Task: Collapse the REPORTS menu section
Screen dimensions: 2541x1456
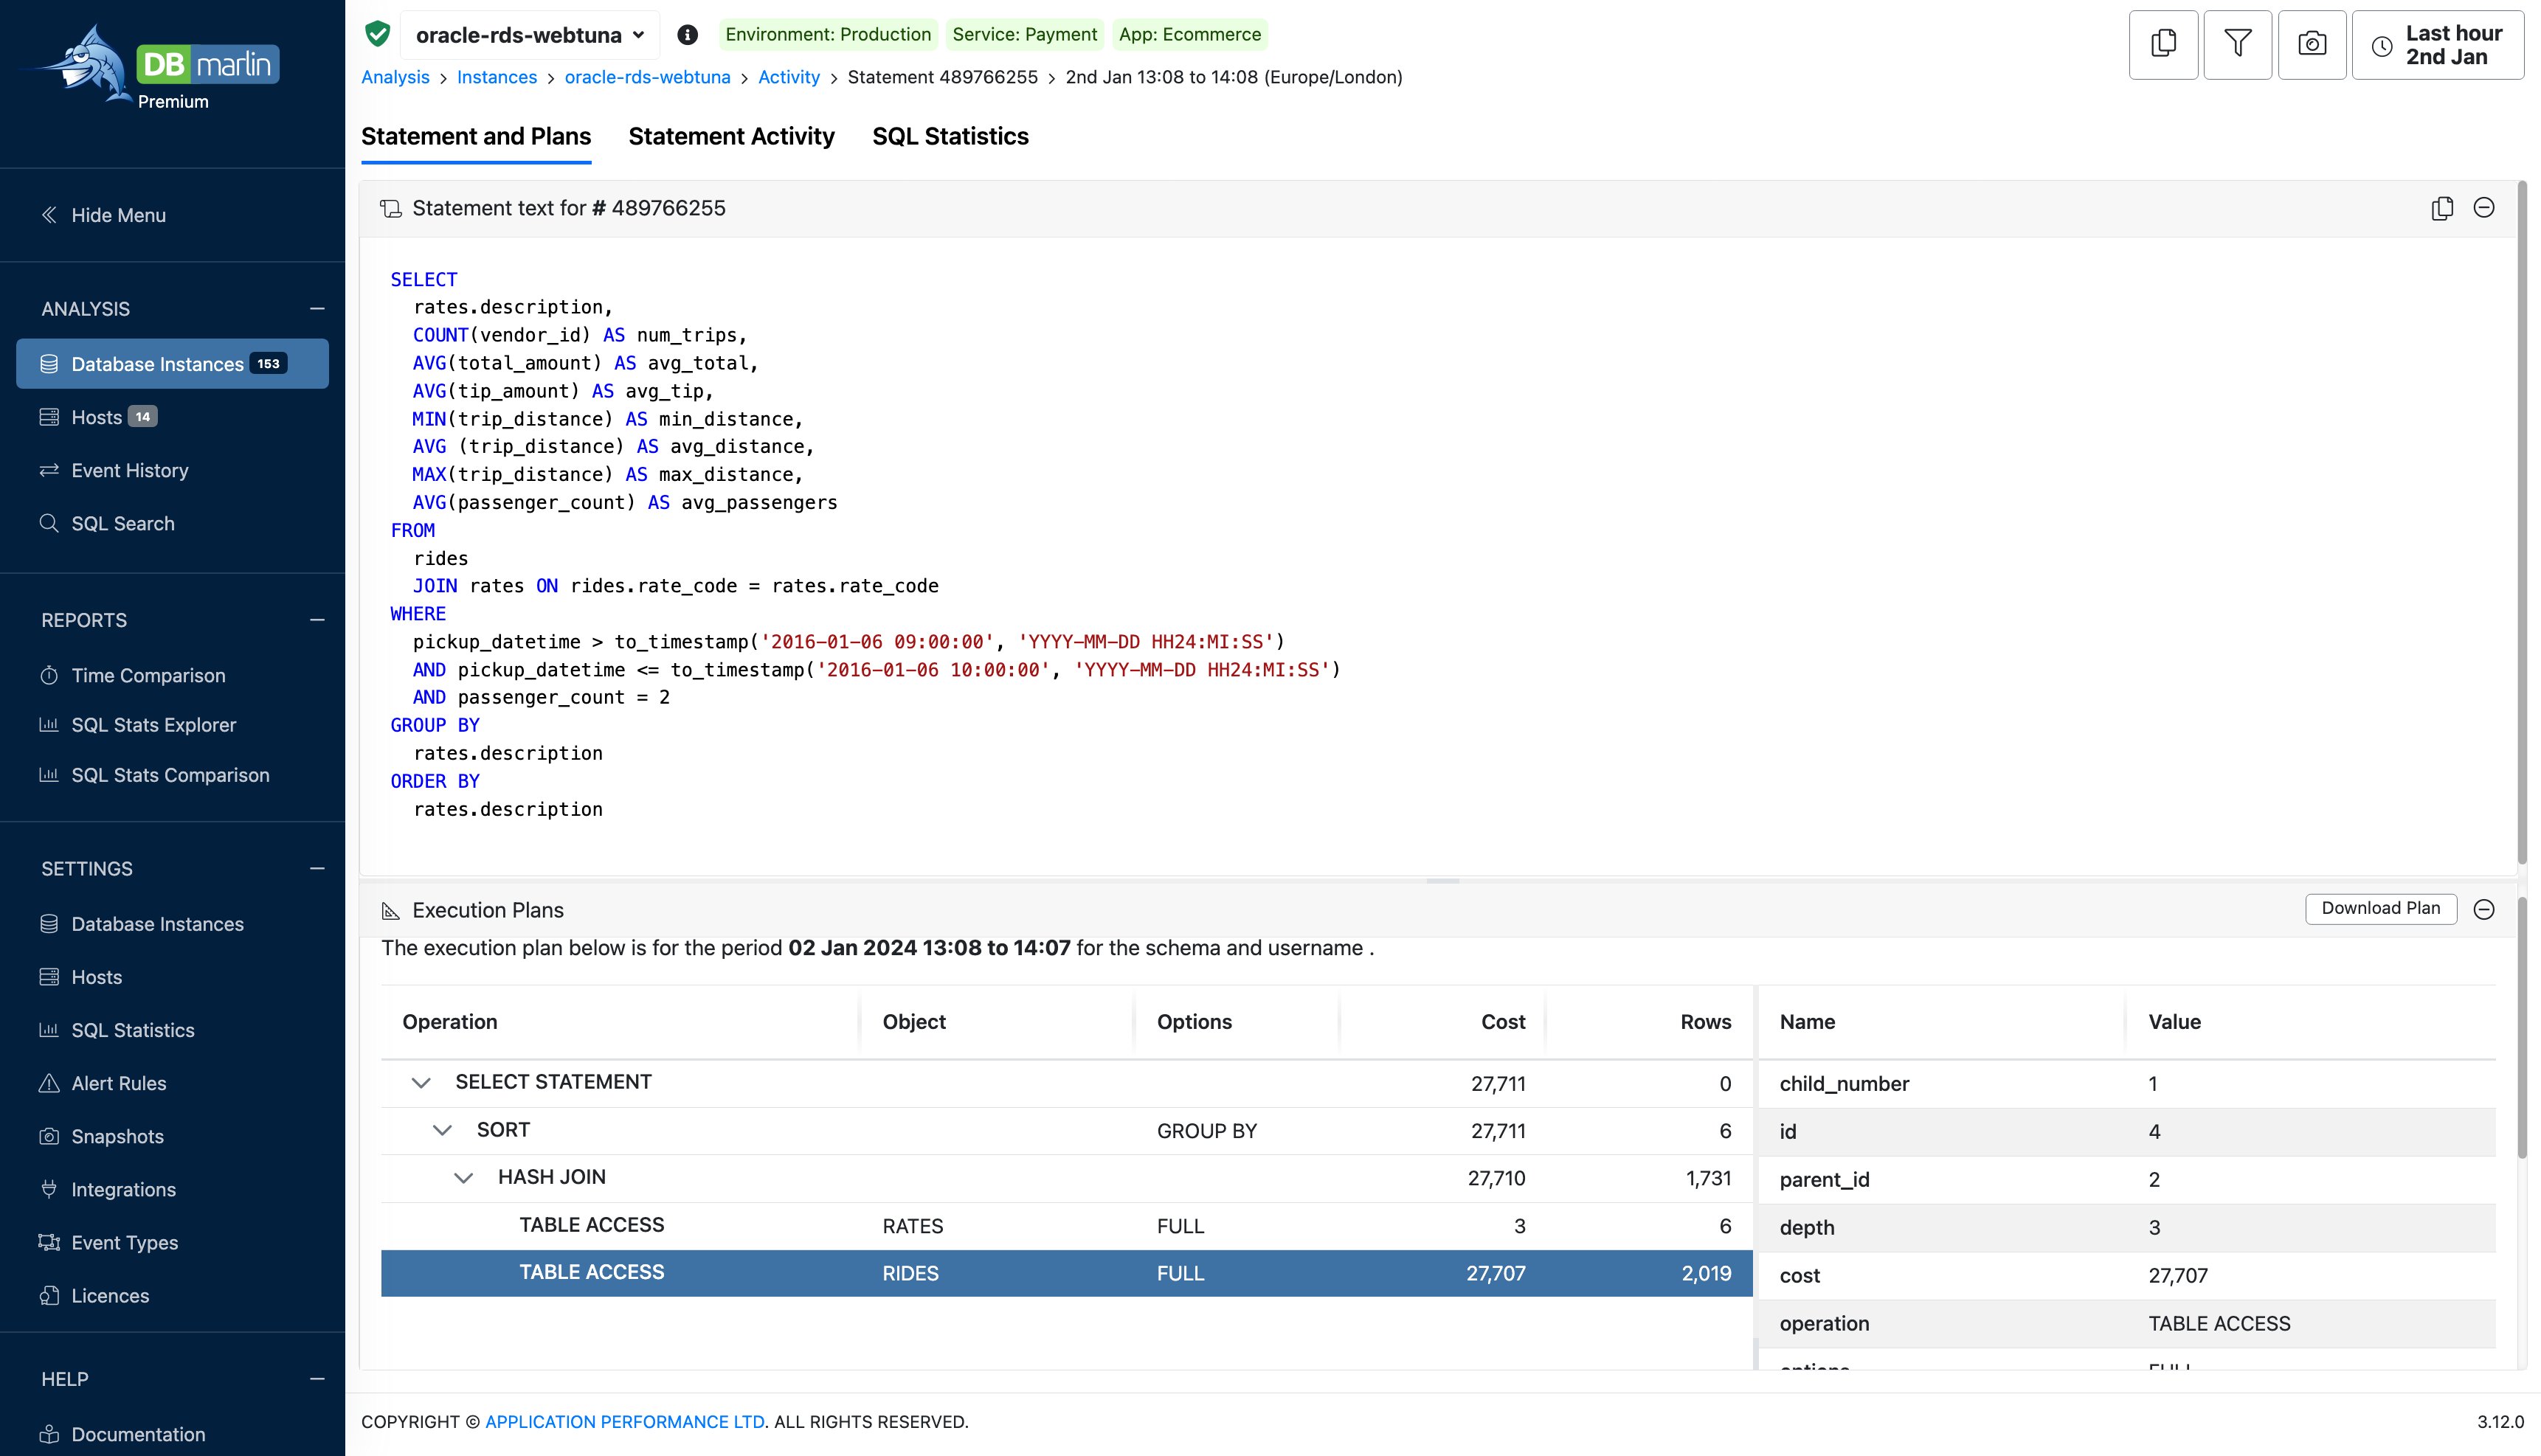Action: [317, 620]
